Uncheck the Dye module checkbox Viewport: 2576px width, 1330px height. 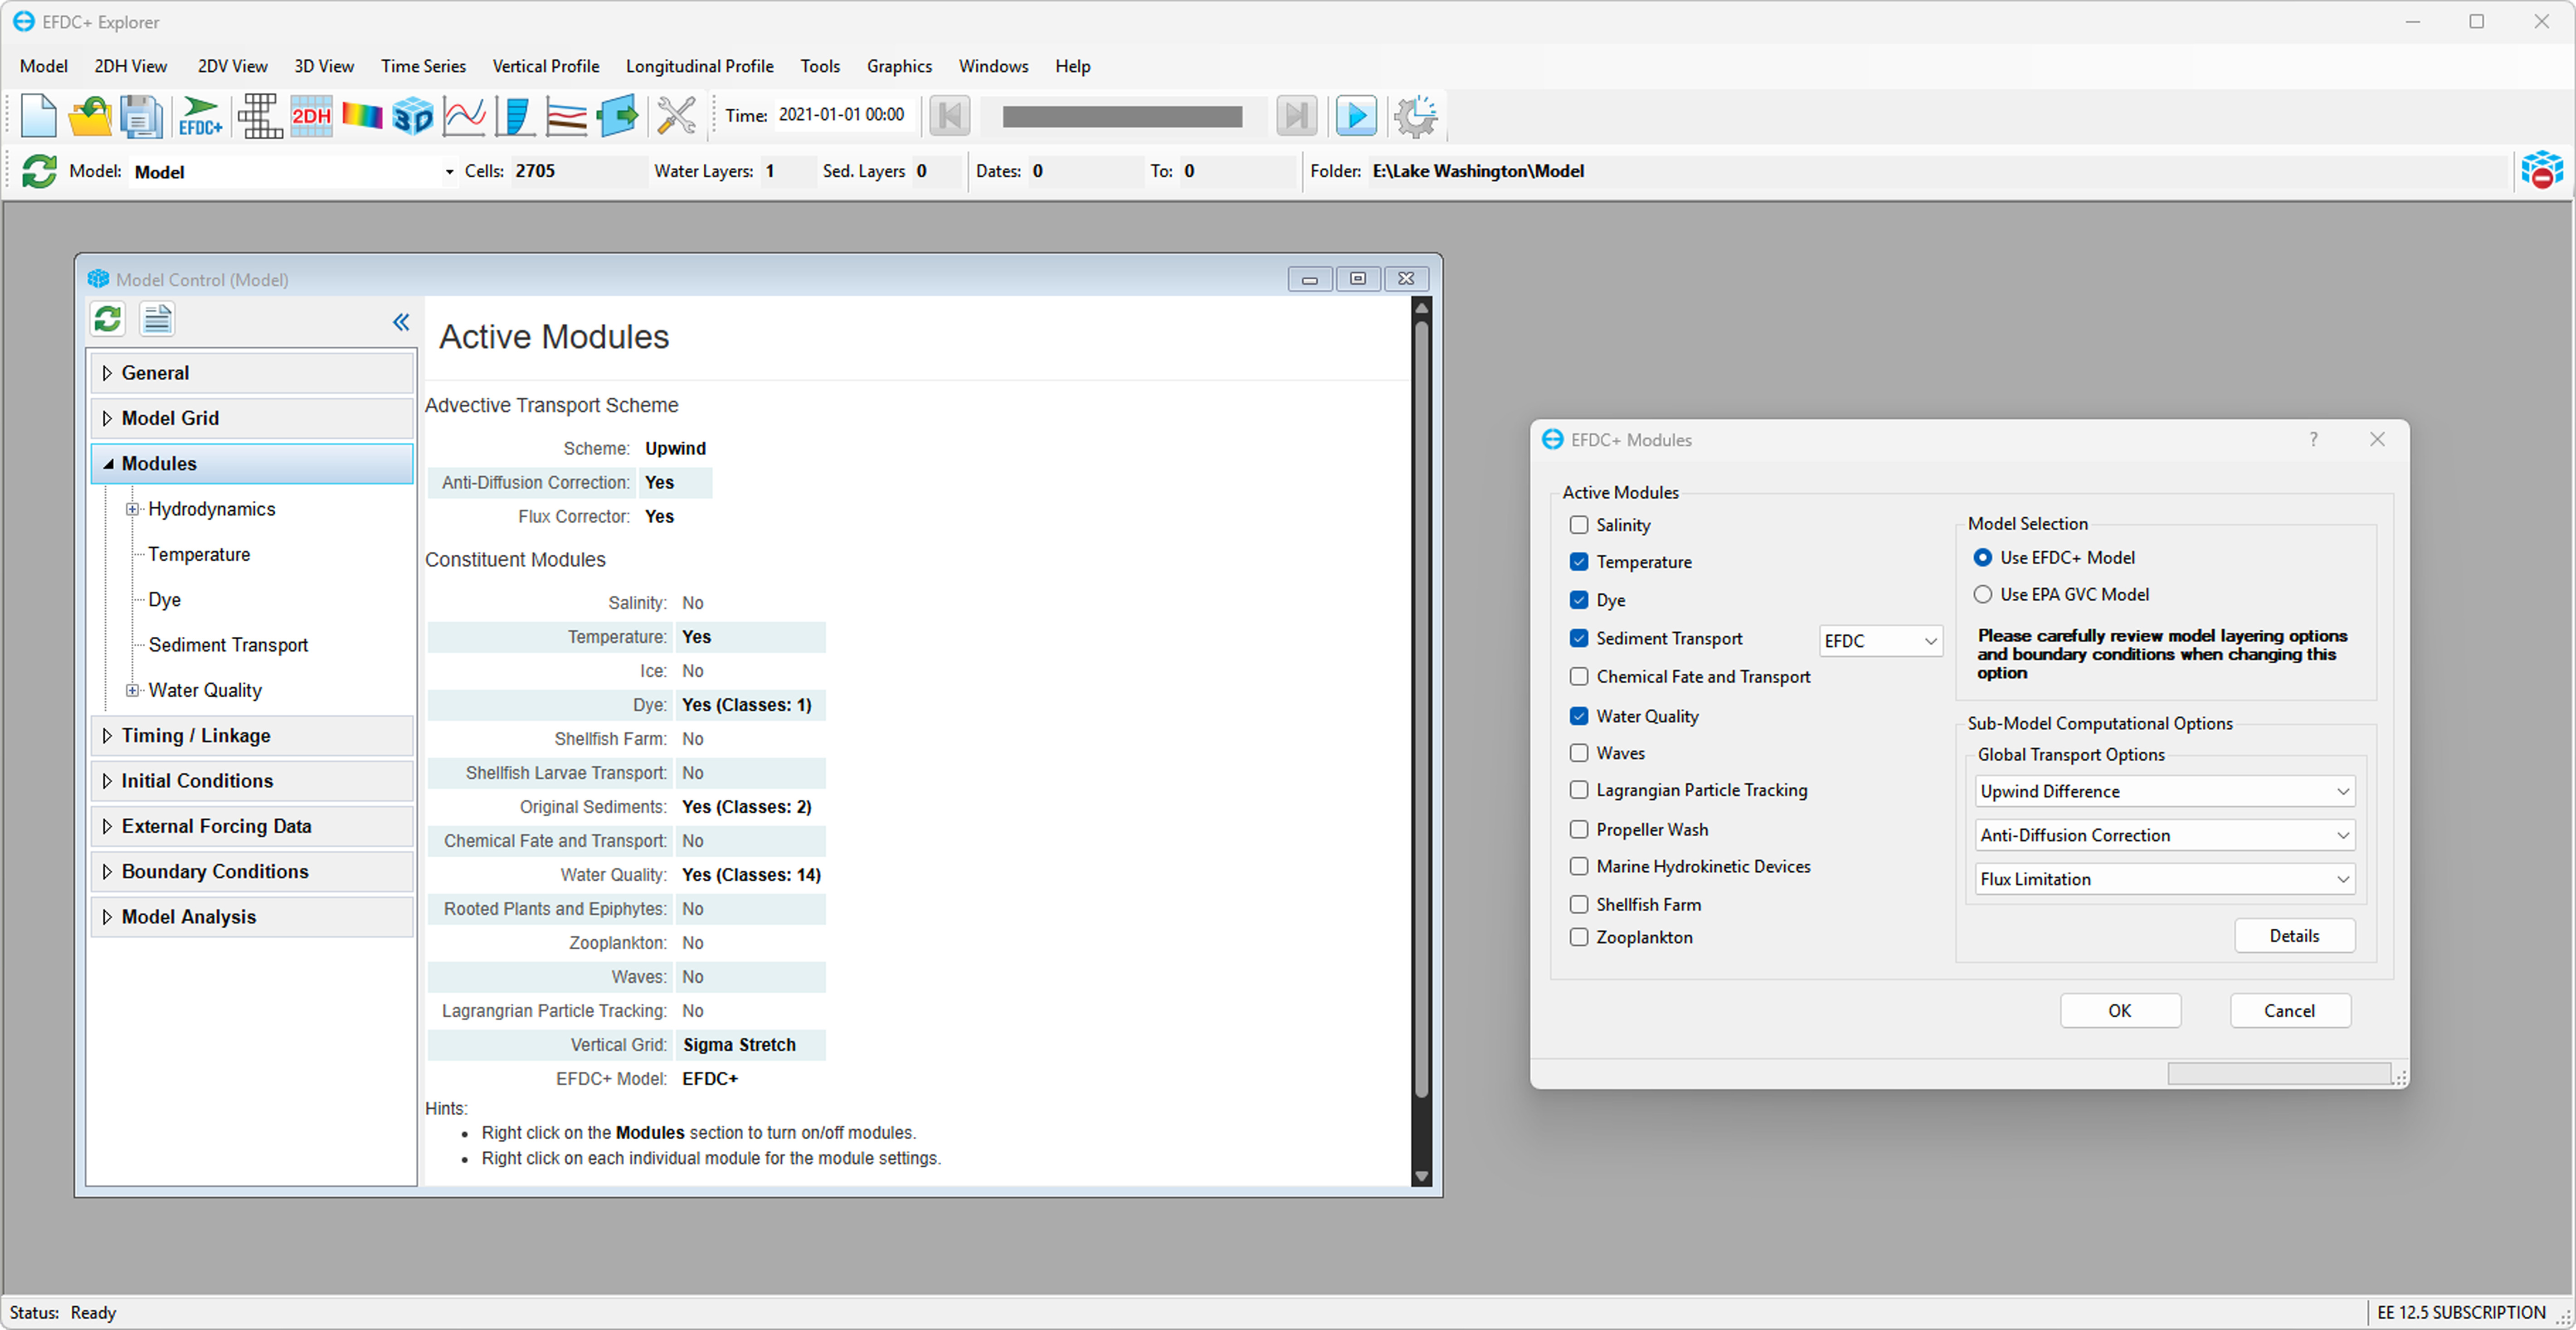click(1578, 600)
